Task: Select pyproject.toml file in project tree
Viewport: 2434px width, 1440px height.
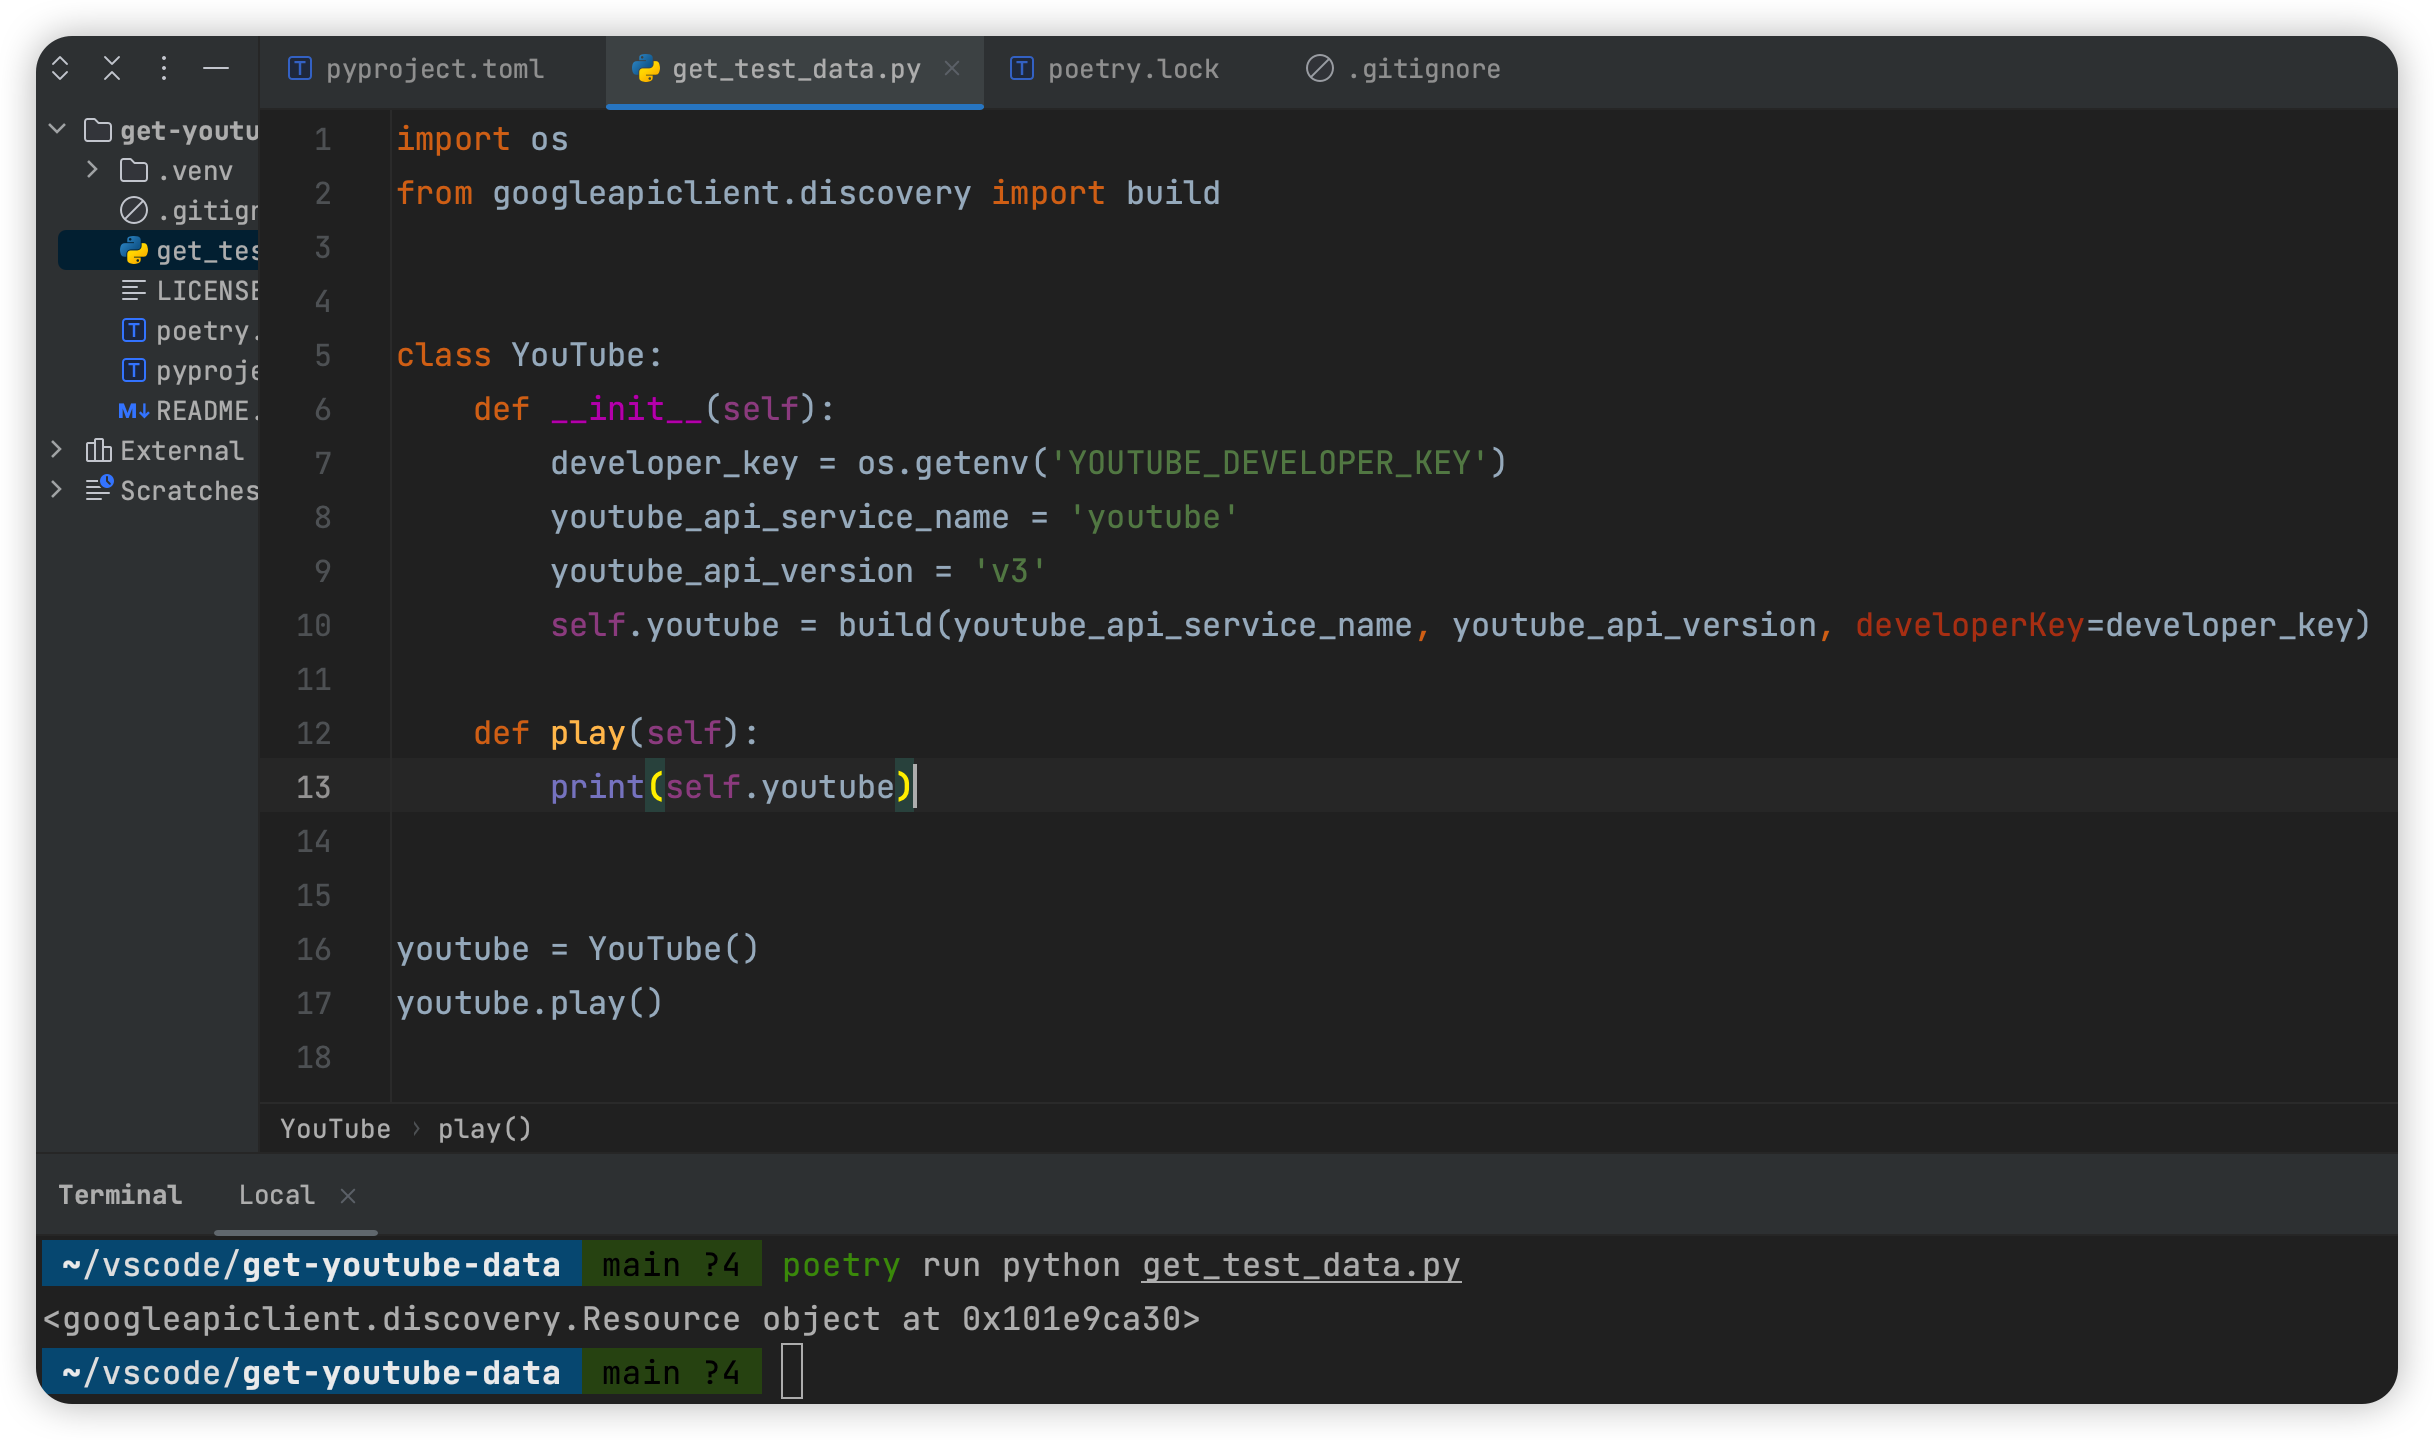Action: click(x=206, y=371)
